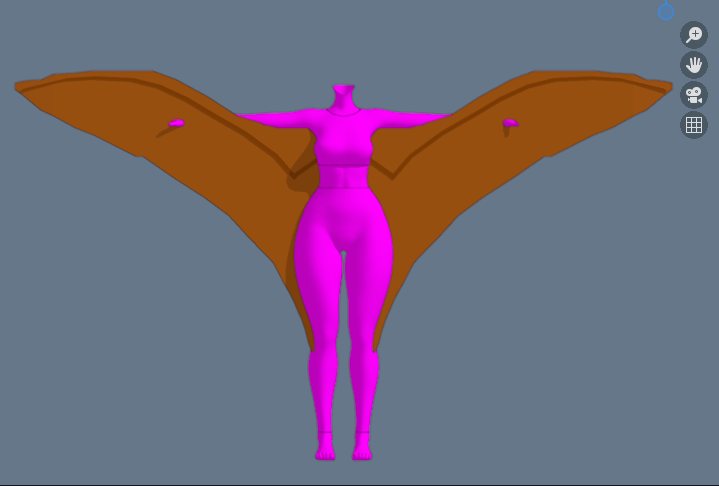This screenshot has height=486, width=719.
Task: Click the blue circle gizmo handle
Action: tap(666, 12)
